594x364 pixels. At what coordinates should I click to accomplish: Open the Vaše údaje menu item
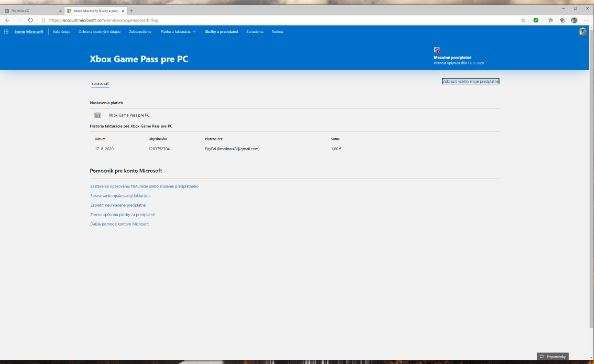[61, 32]
